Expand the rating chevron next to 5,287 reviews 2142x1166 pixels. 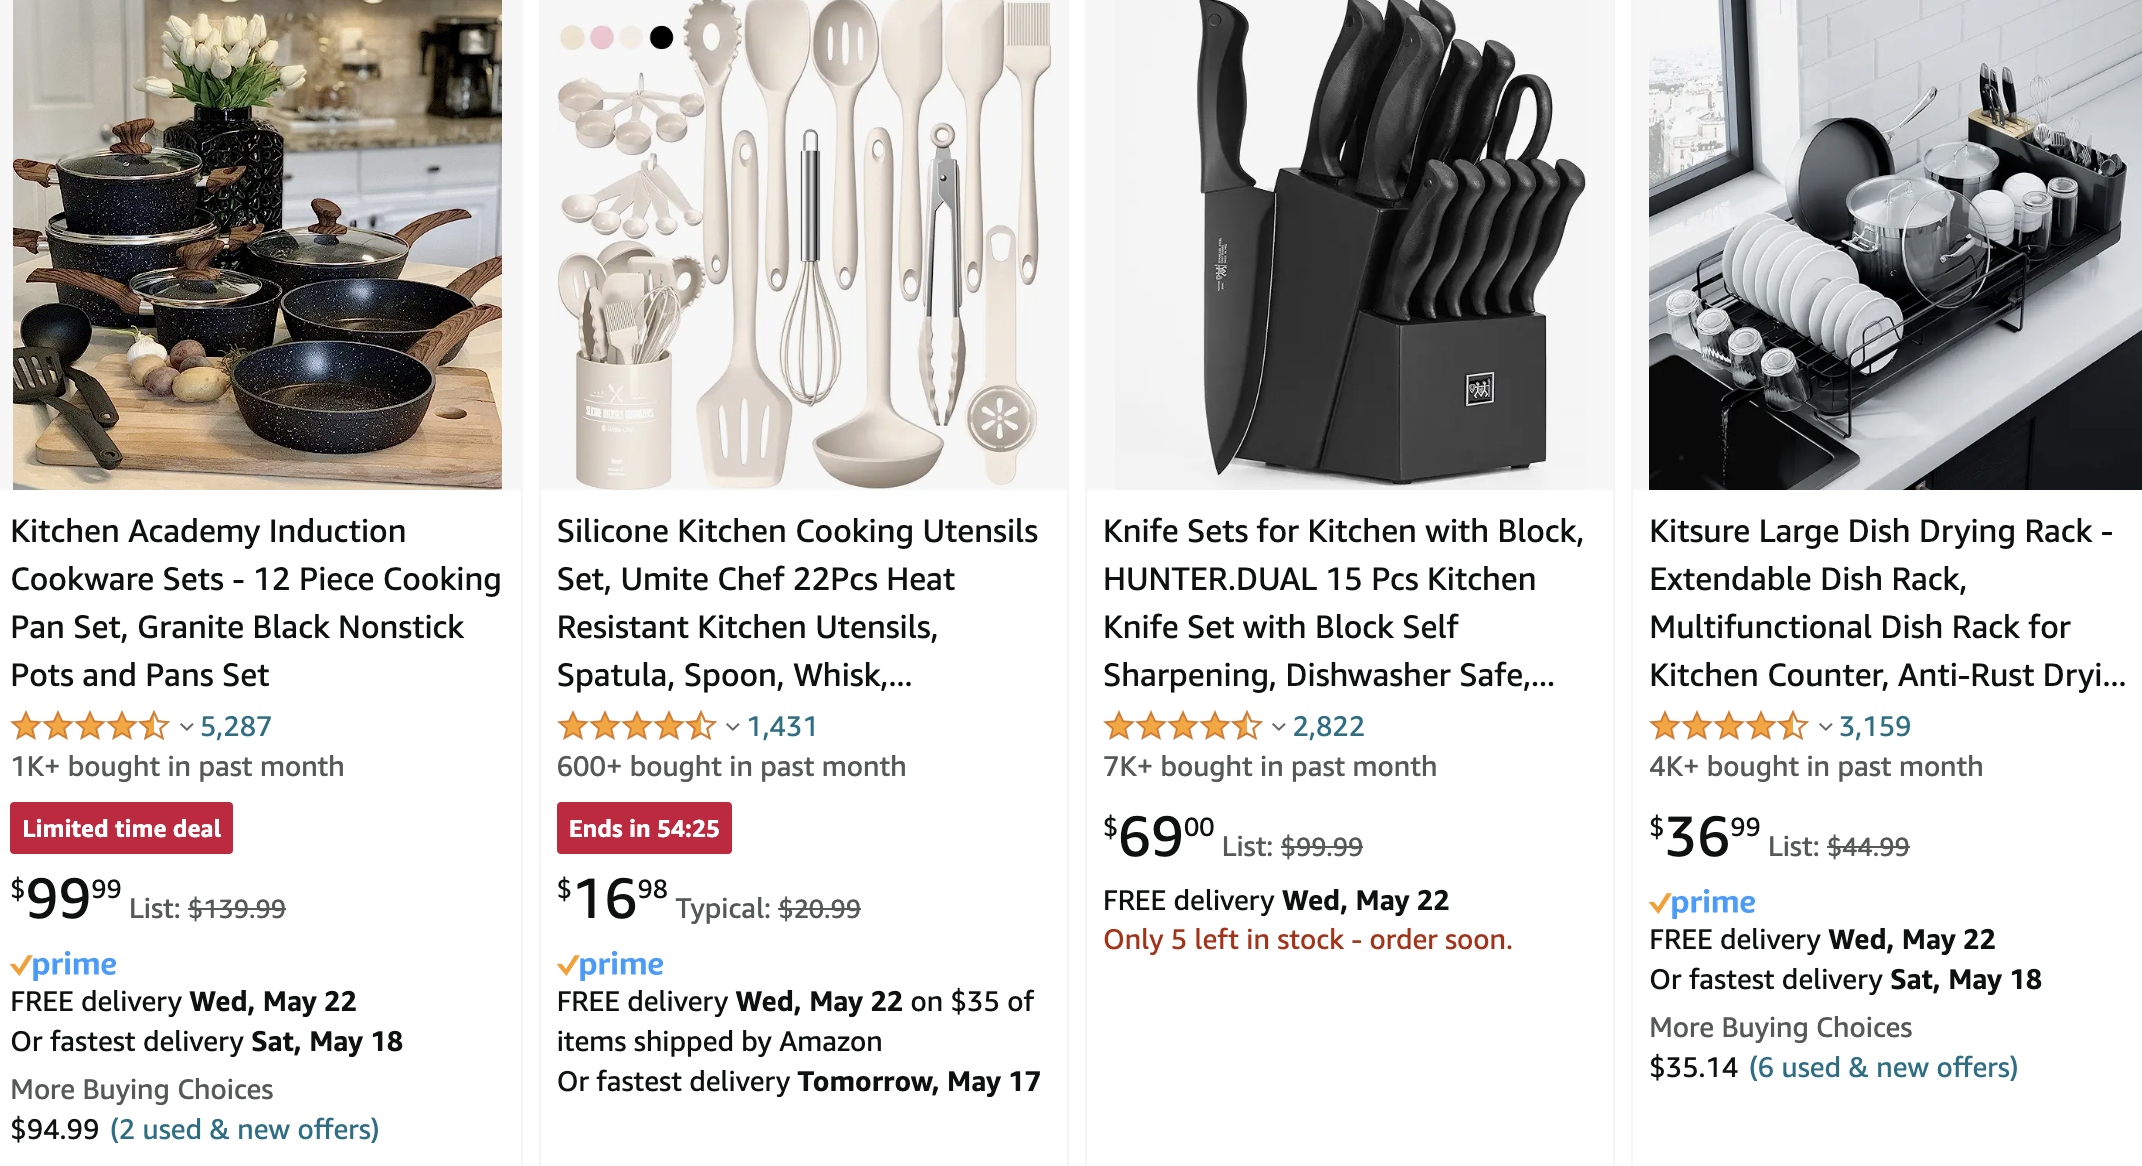click(x=186, y=727)
